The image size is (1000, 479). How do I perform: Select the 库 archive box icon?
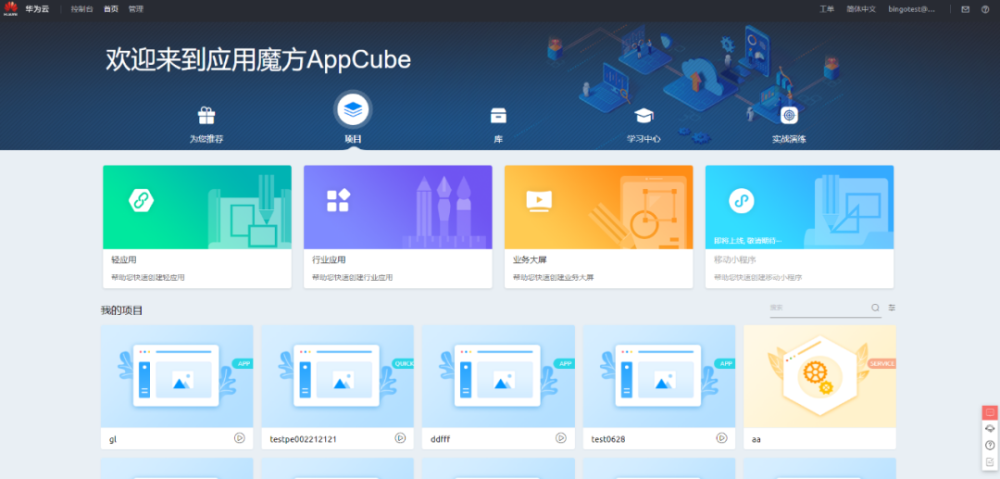pyautogui.click(x=498, y=116)
